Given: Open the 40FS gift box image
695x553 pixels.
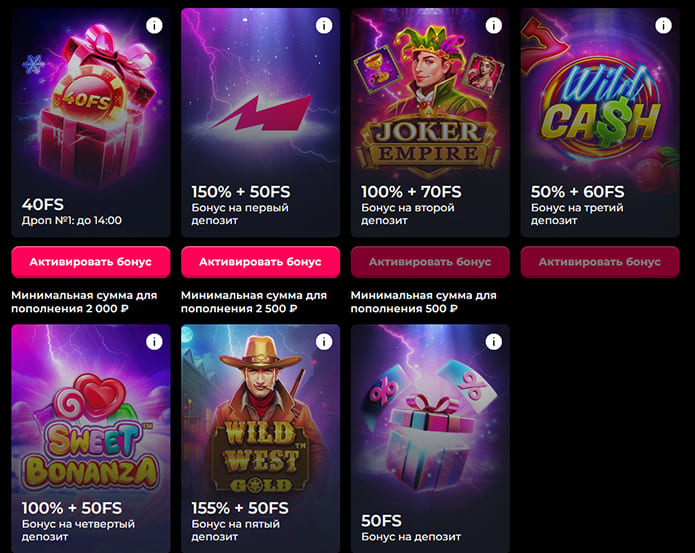Looking at the screenshot, I should point(80,100).
